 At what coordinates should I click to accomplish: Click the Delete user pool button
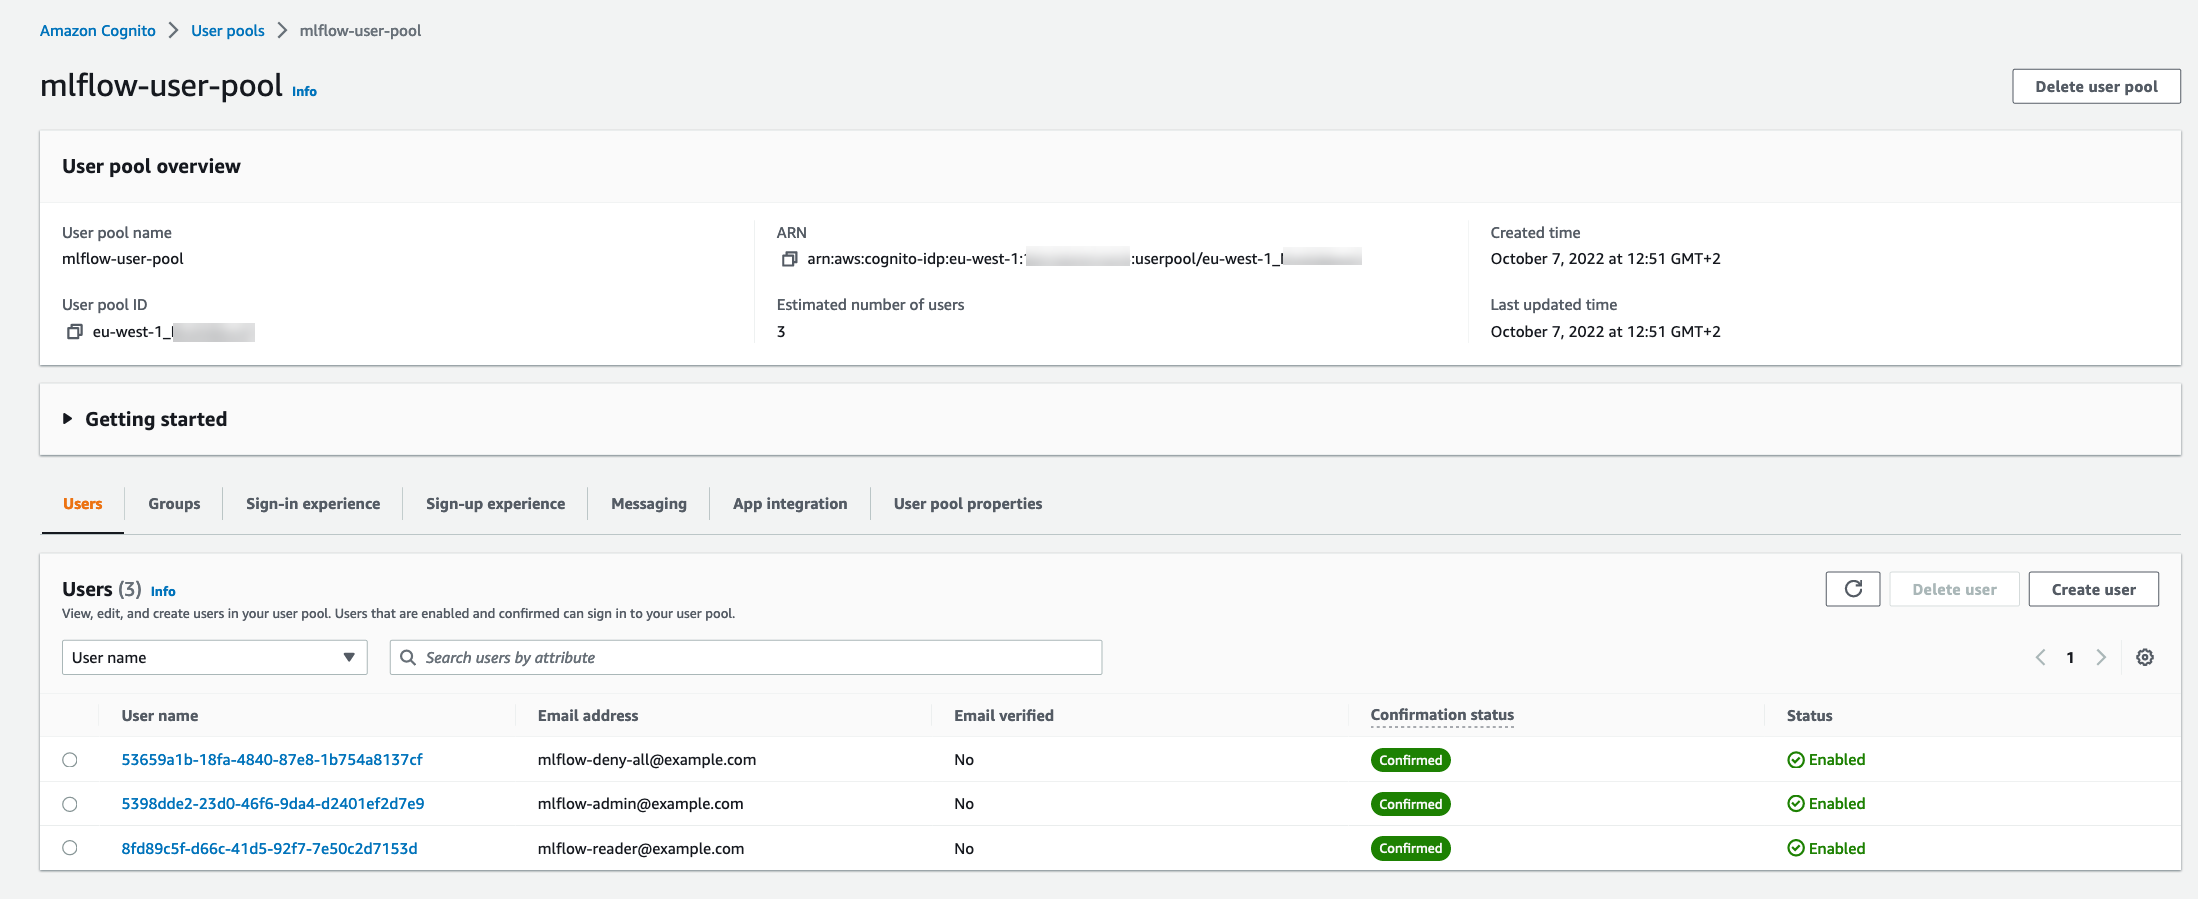tap(2096, 87)
